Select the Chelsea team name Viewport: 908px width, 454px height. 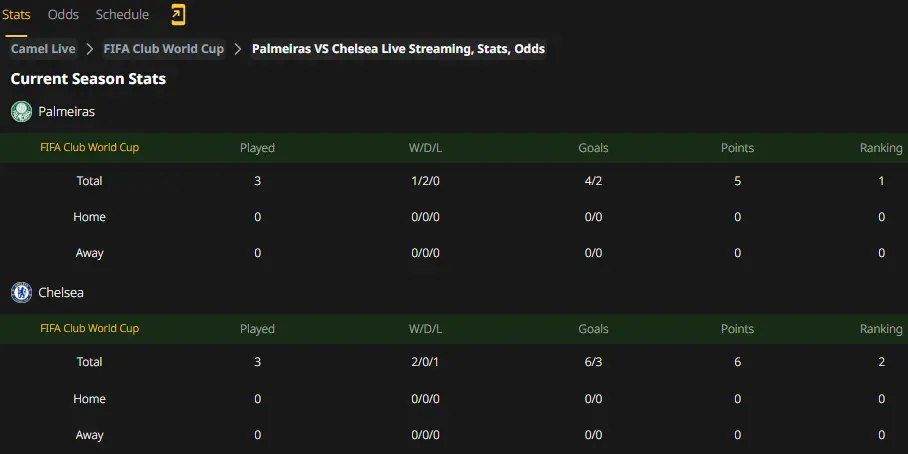pos(61,292)
